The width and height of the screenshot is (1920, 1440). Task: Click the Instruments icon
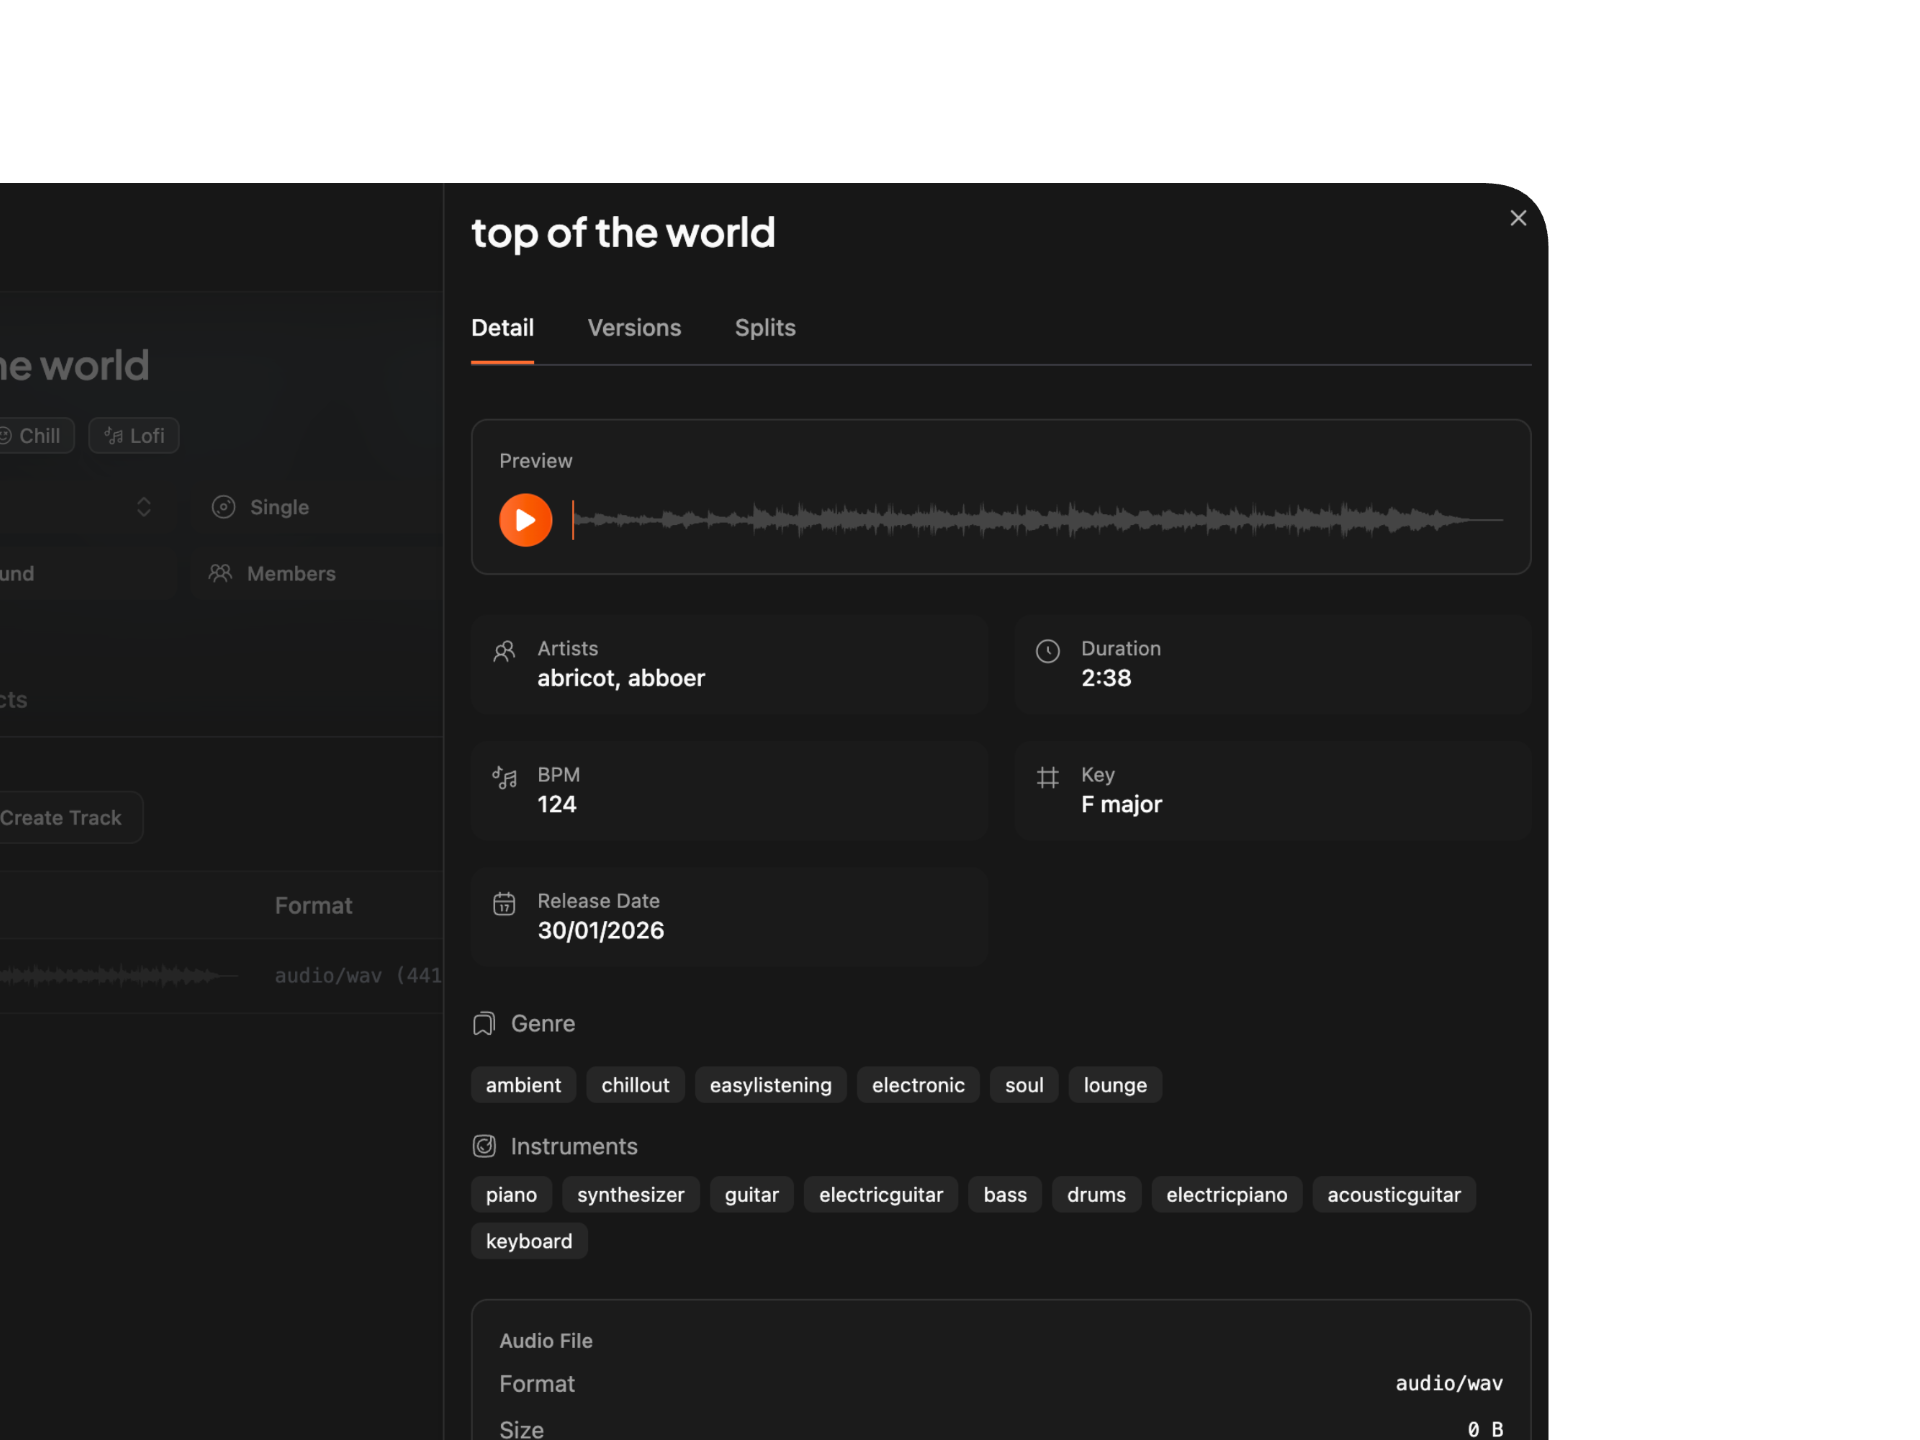click(x=483, y=1146)
